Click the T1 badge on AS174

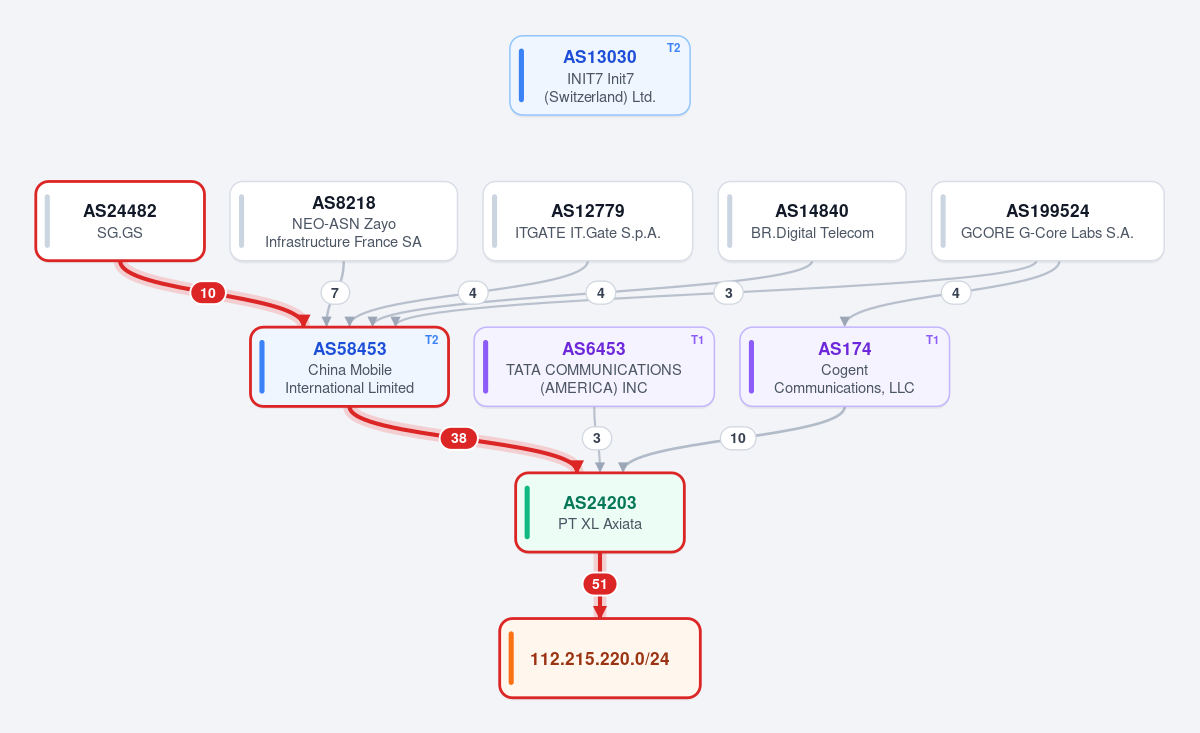932,340
